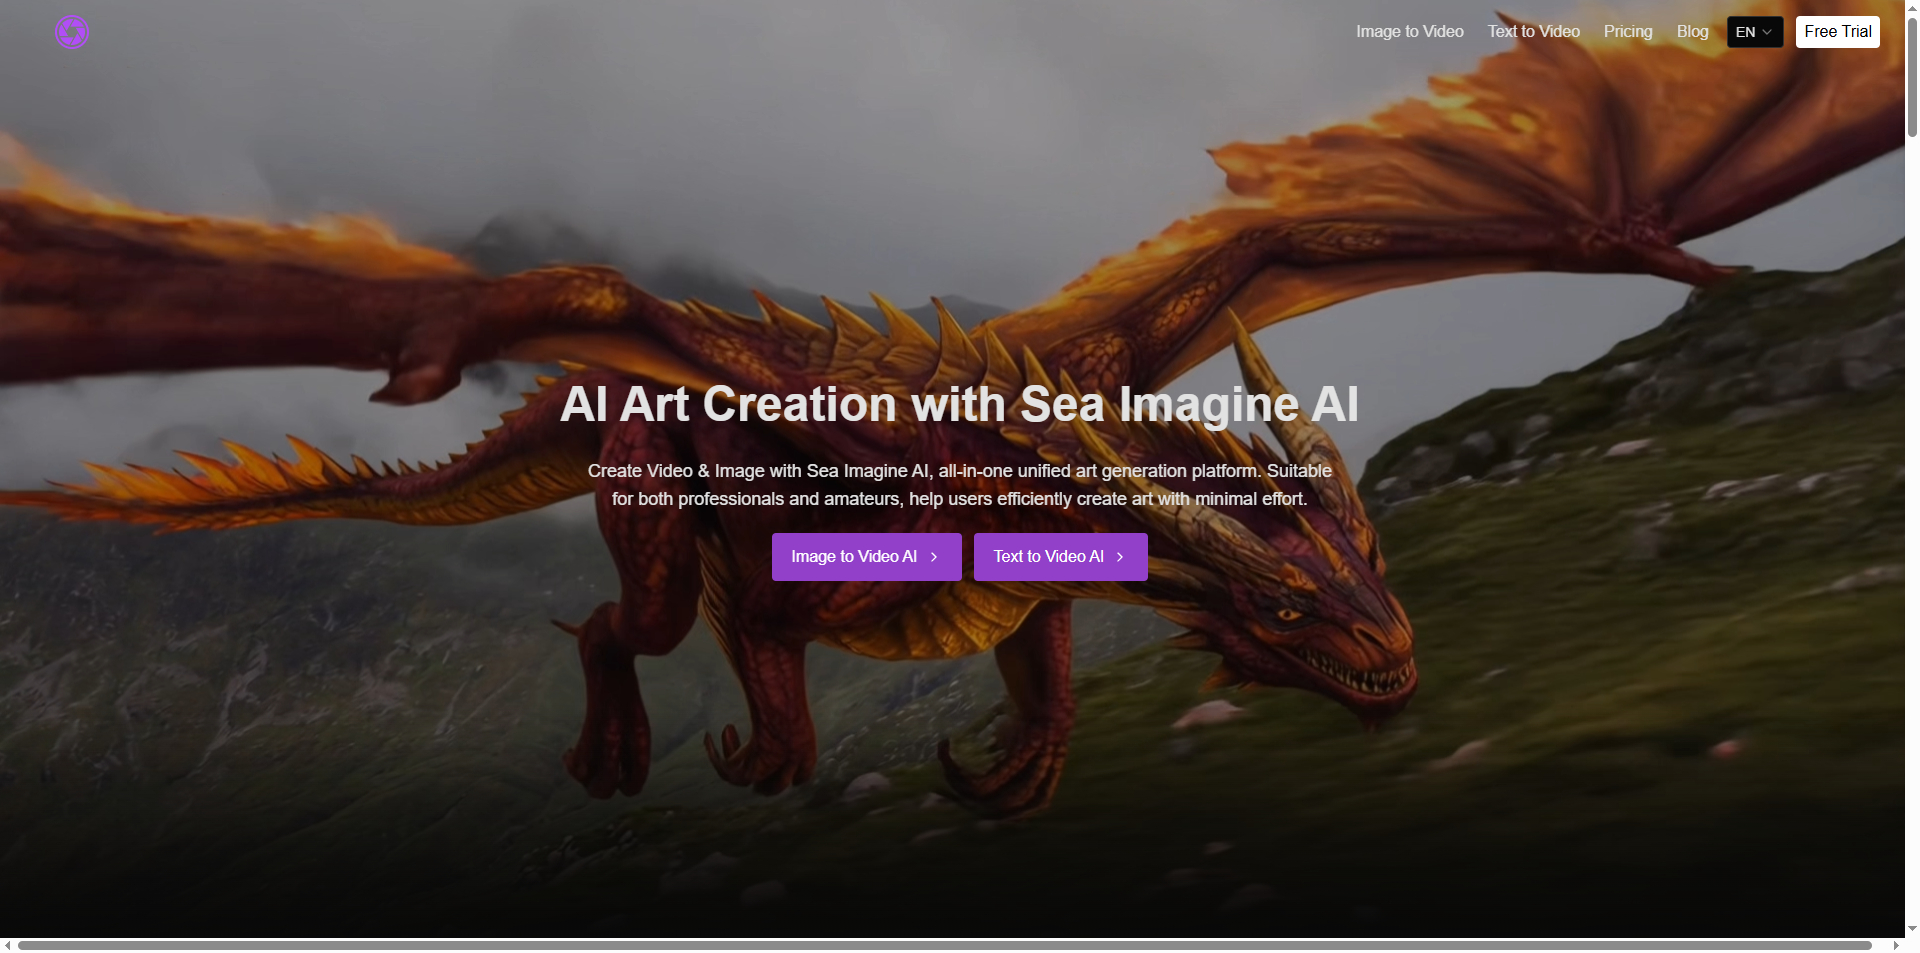This screenshot has width=1920, height=953.
Task: Go to the Pricing page
Action: click(x=1628, y=32)
